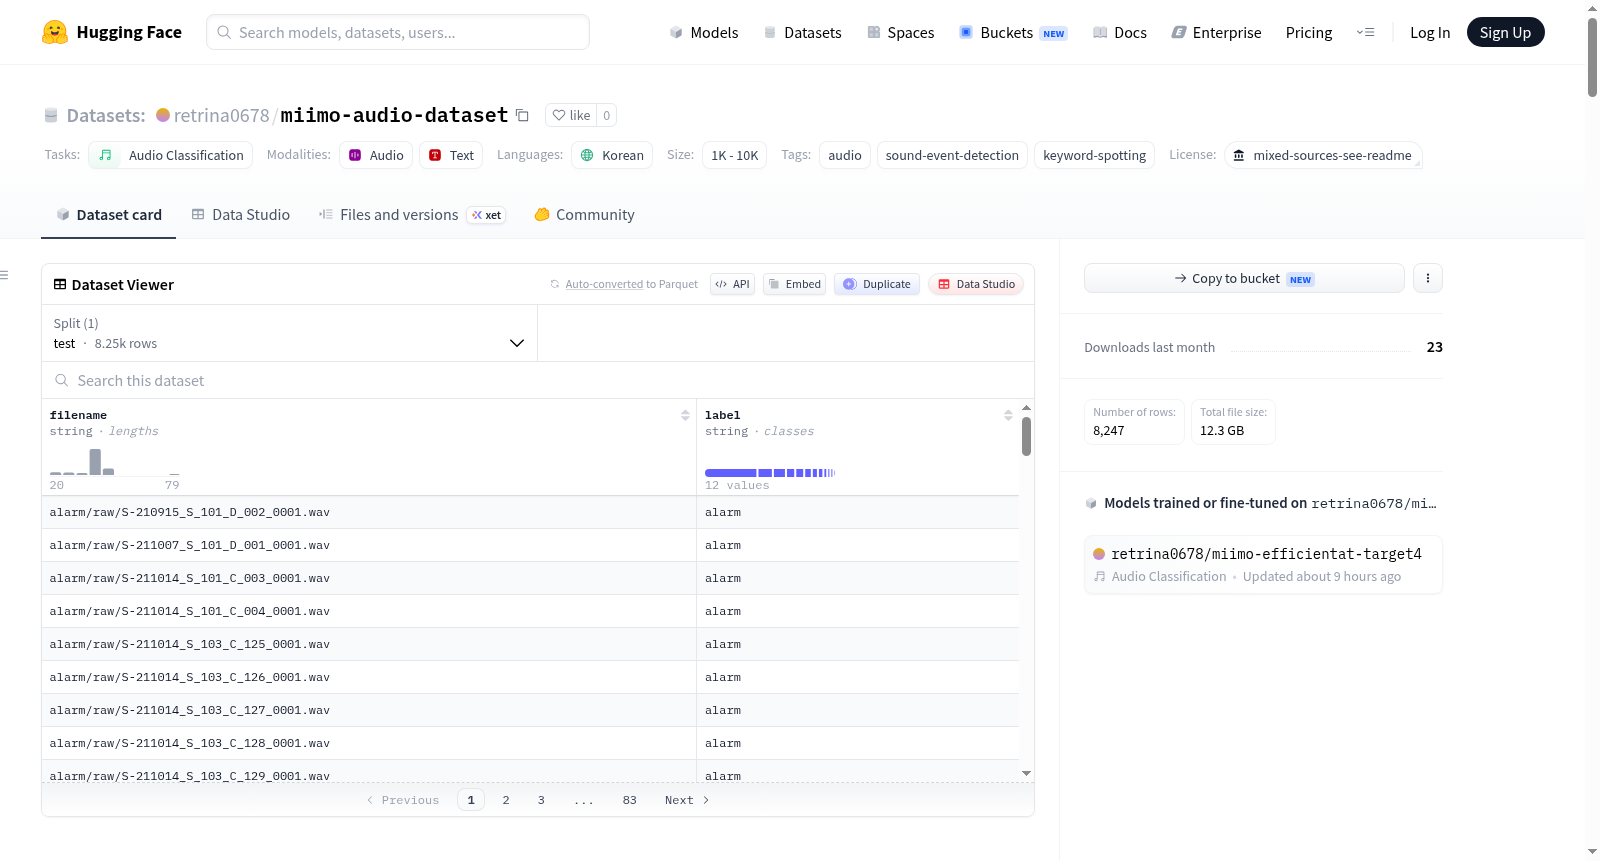The width and height of the screenshot is (1600, 861).
Task: Copy dataset name with the copy icon
Action: point(522,115)
